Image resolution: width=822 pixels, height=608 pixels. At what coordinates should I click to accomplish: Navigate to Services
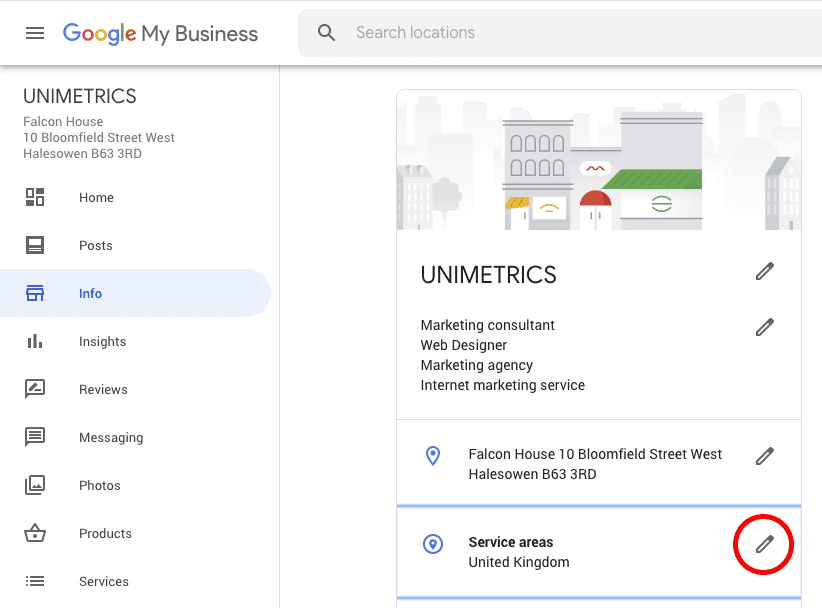tap(104, 582)
